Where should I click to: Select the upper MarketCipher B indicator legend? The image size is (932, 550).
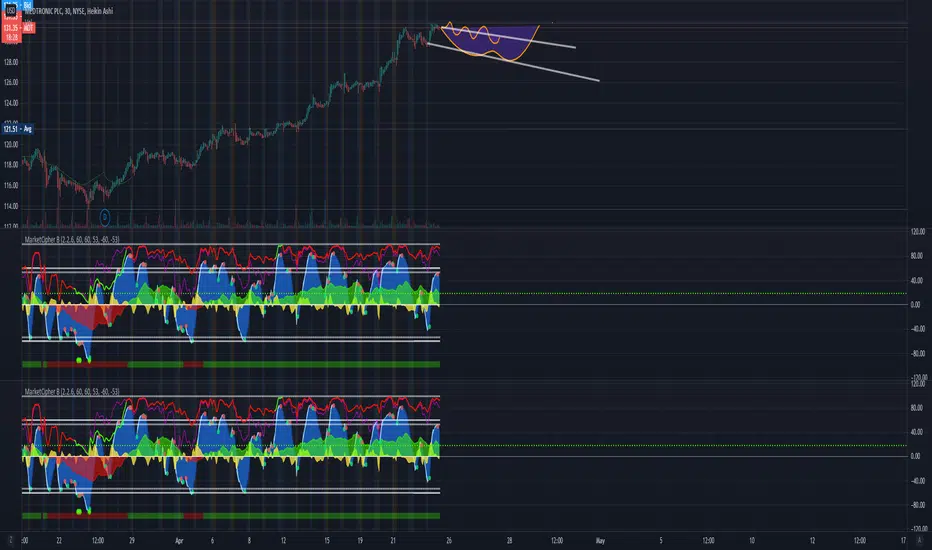tap(72, 240)
